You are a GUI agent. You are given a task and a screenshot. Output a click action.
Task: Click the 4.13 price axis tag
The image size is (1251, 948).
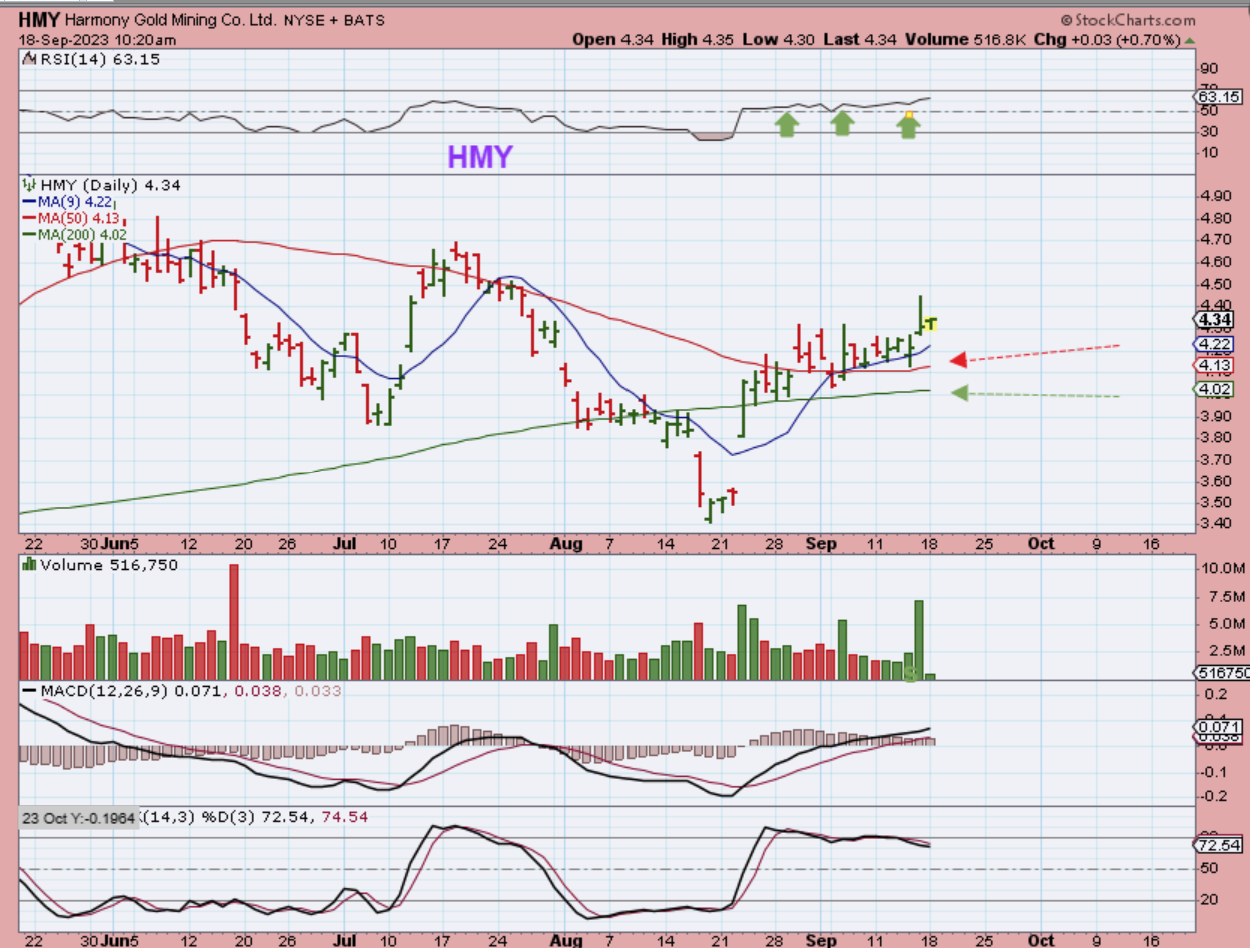[1215, 365]
